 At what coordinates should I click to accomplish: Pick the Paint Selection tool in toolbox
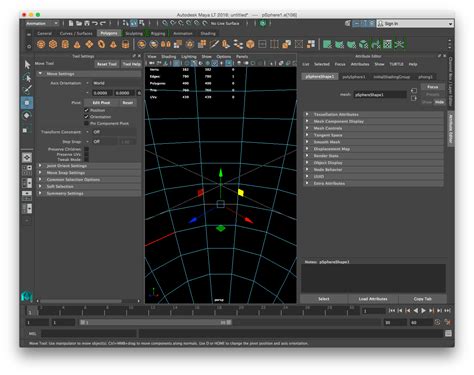(27, 90)
